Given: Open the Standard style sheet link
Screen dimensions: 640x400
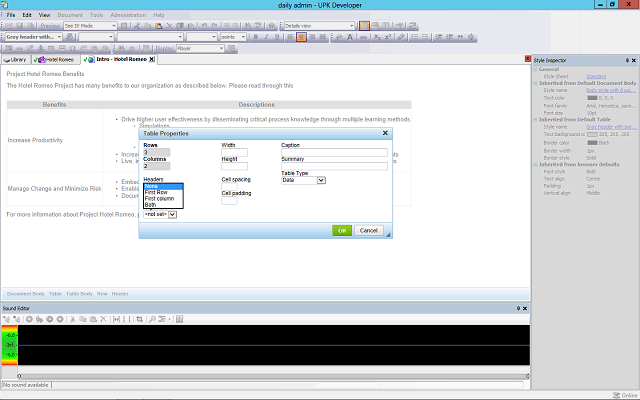Looking at the screenshot, I should pyautogui.click(x=596, y=76).
